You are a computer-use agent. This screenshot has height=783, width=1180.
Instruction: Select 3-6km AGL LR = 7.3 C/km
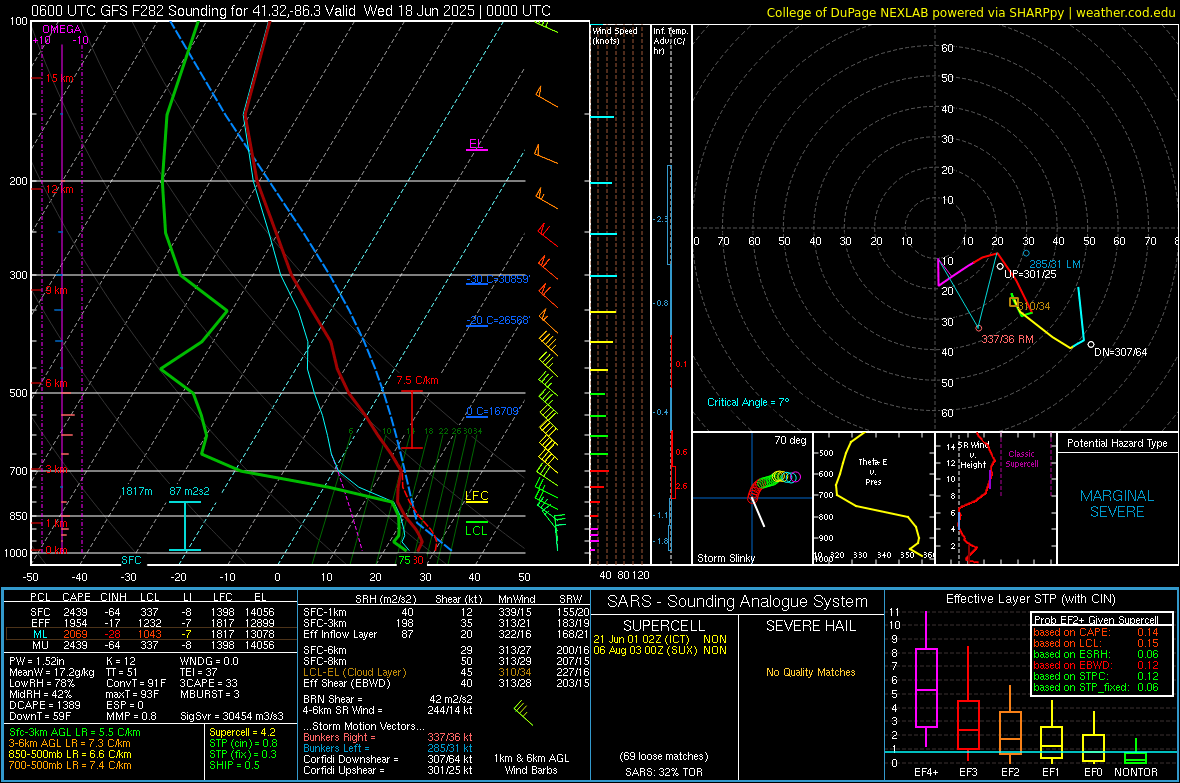tap(69, 743)
